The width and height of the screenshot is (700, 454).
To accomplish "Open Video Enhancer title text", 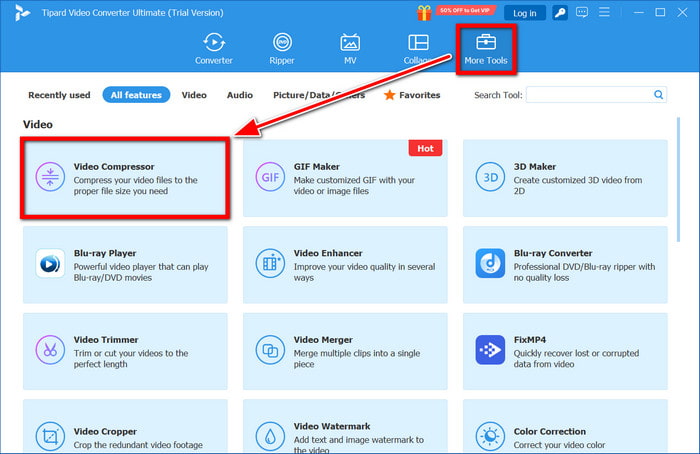I will pyautogui.click(x=328, y=253).
